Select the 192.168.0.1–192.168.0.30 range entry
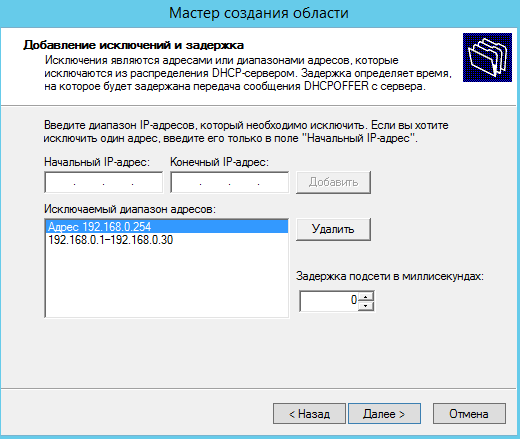The height and width of the screenshot is (439, 520). [167, 240]
